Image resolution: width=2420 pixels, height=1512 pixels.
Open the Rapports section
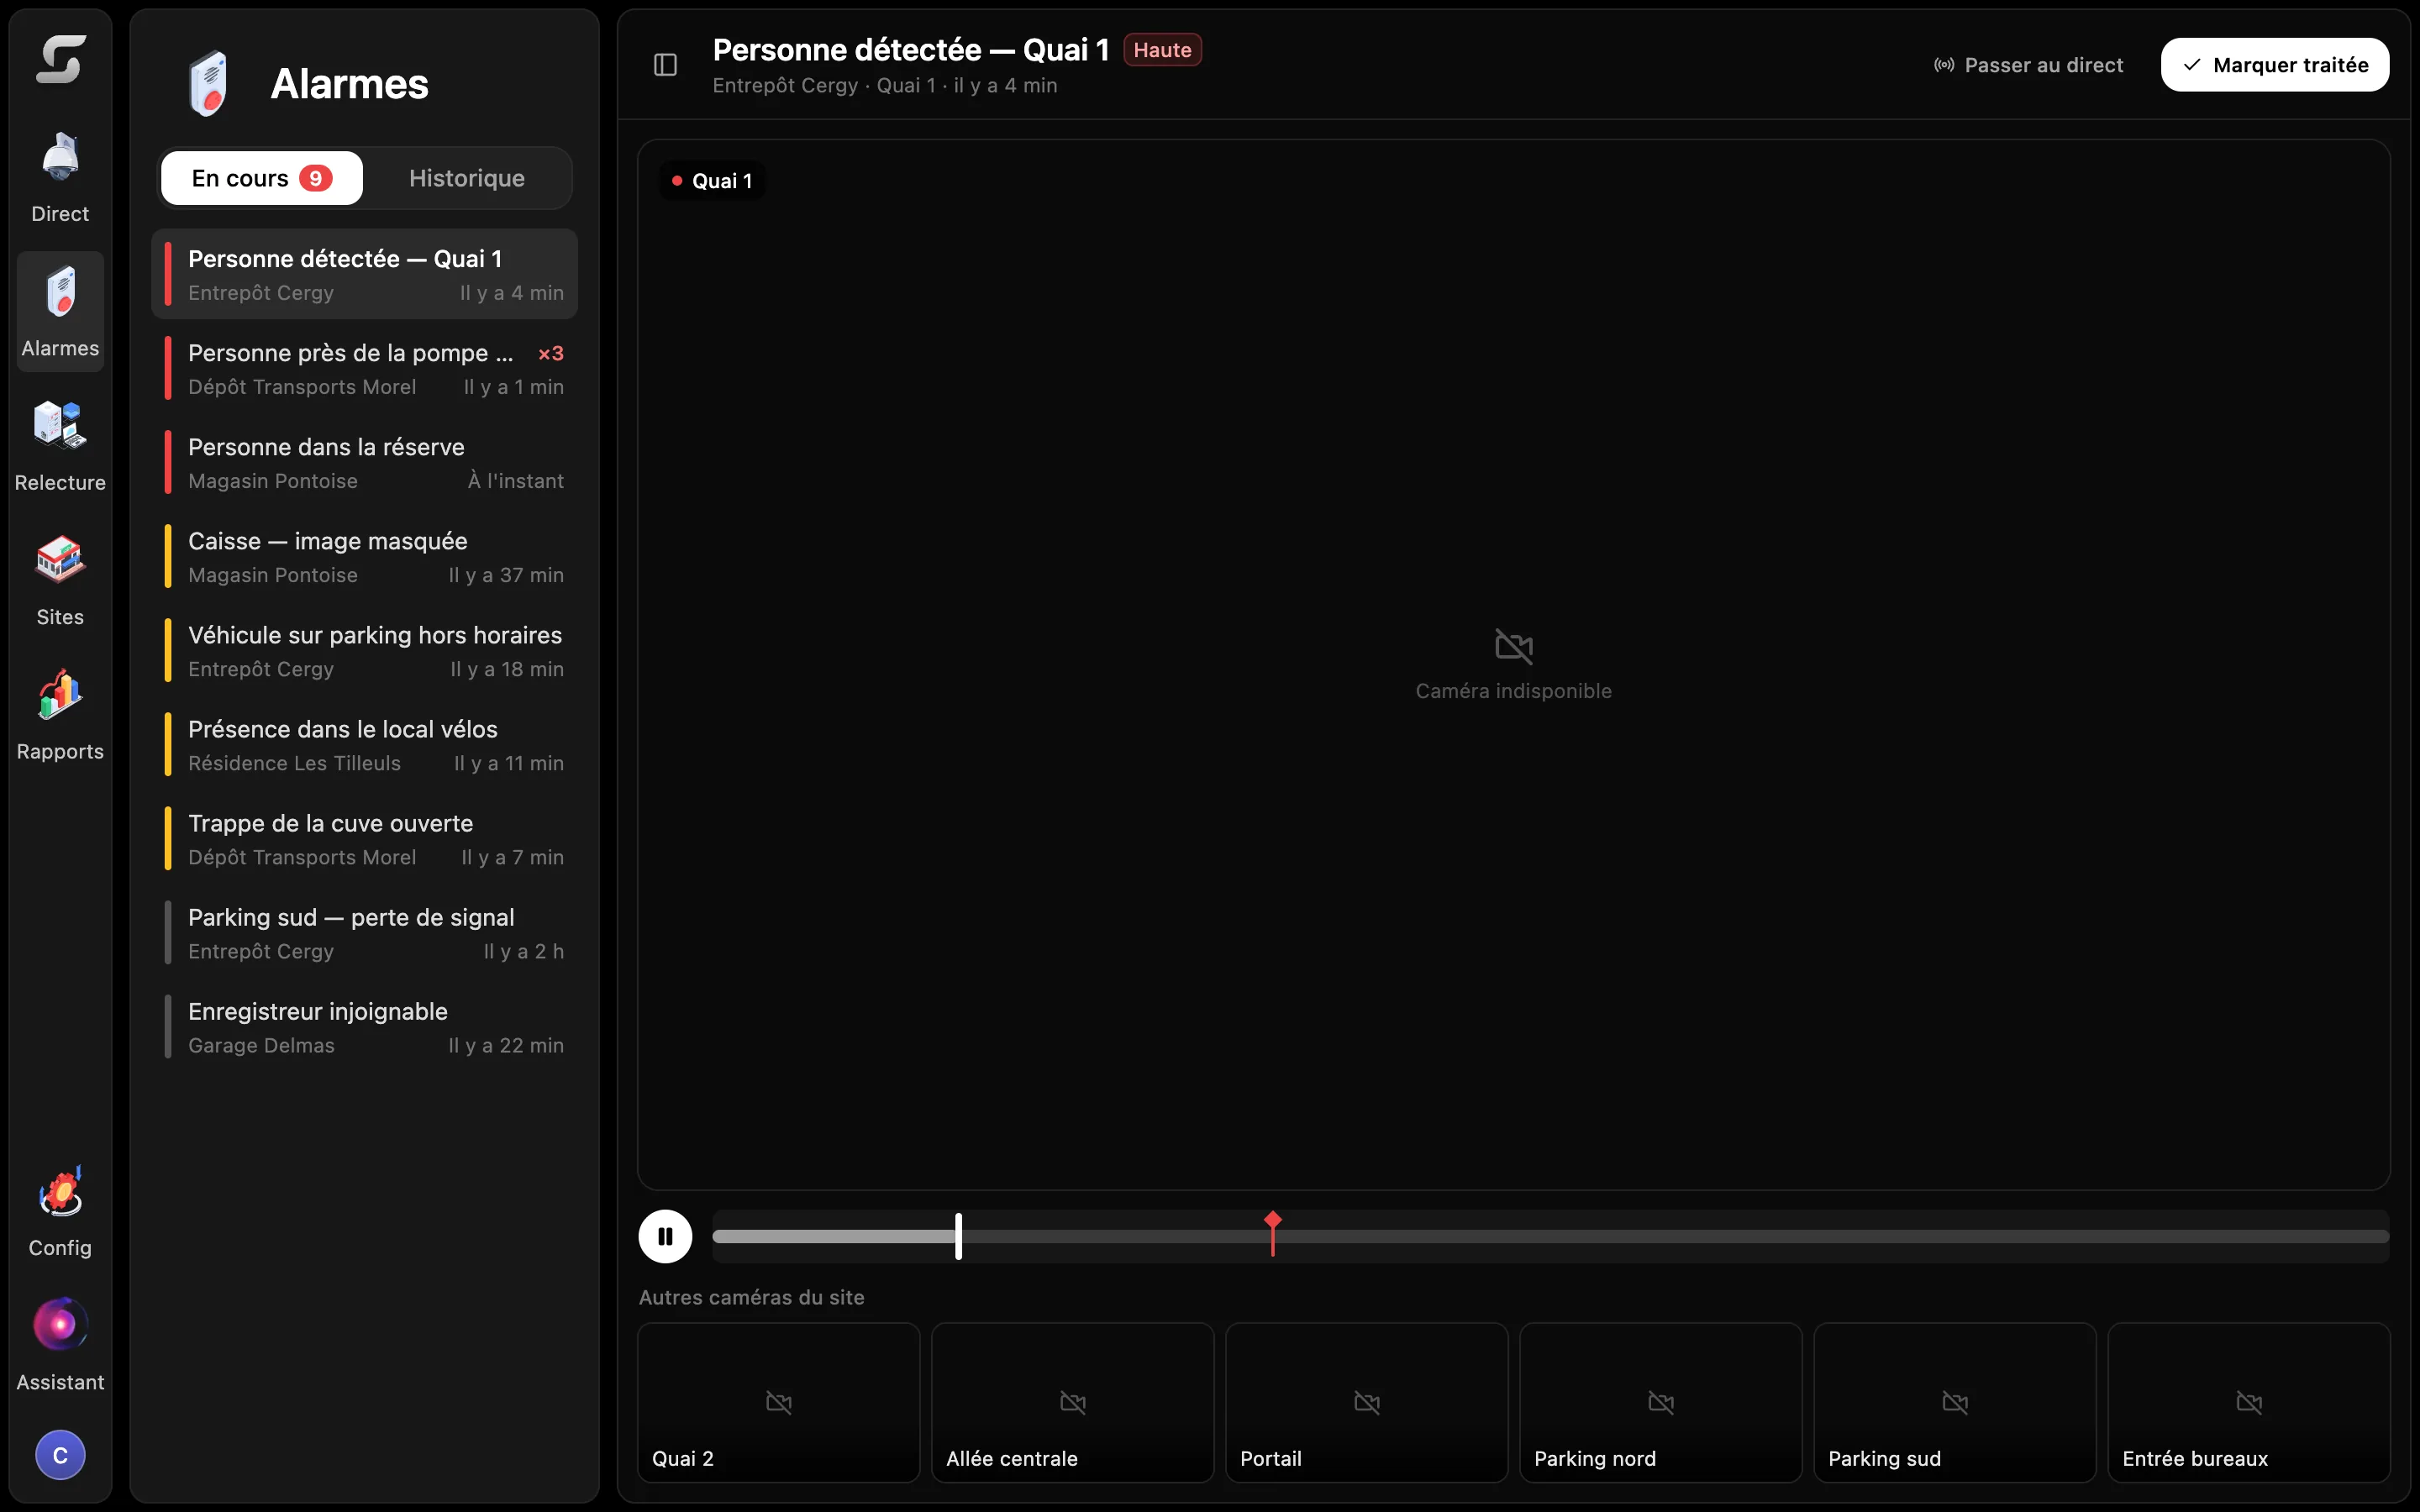coord(60,714)
